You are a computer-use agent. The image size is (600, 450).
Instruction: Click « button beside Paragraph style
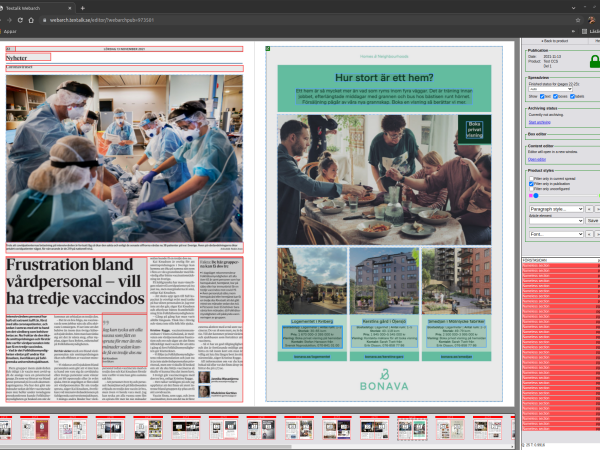[589, 209]
